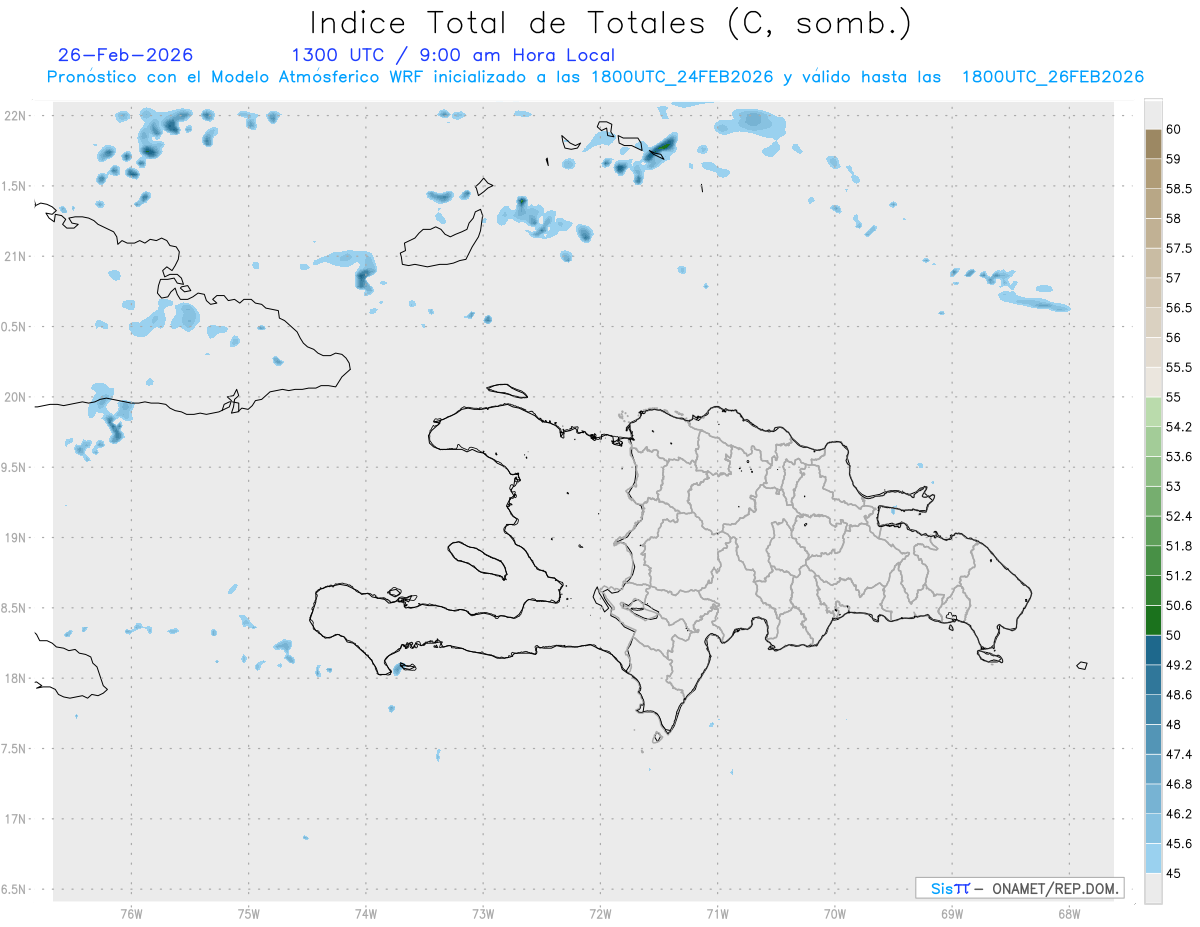Click the colorbar label "55"
Viewport: 1200px width, 927px height.
tap(1174, 397)
